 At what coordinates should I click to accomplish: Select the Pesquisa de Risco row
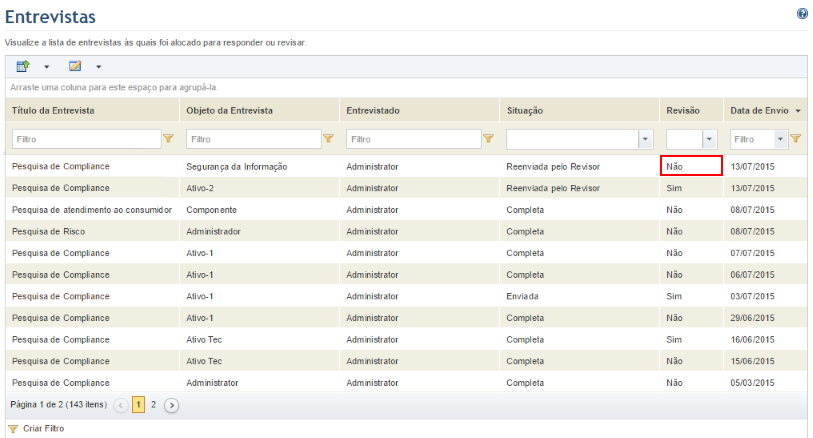(406, 231)
